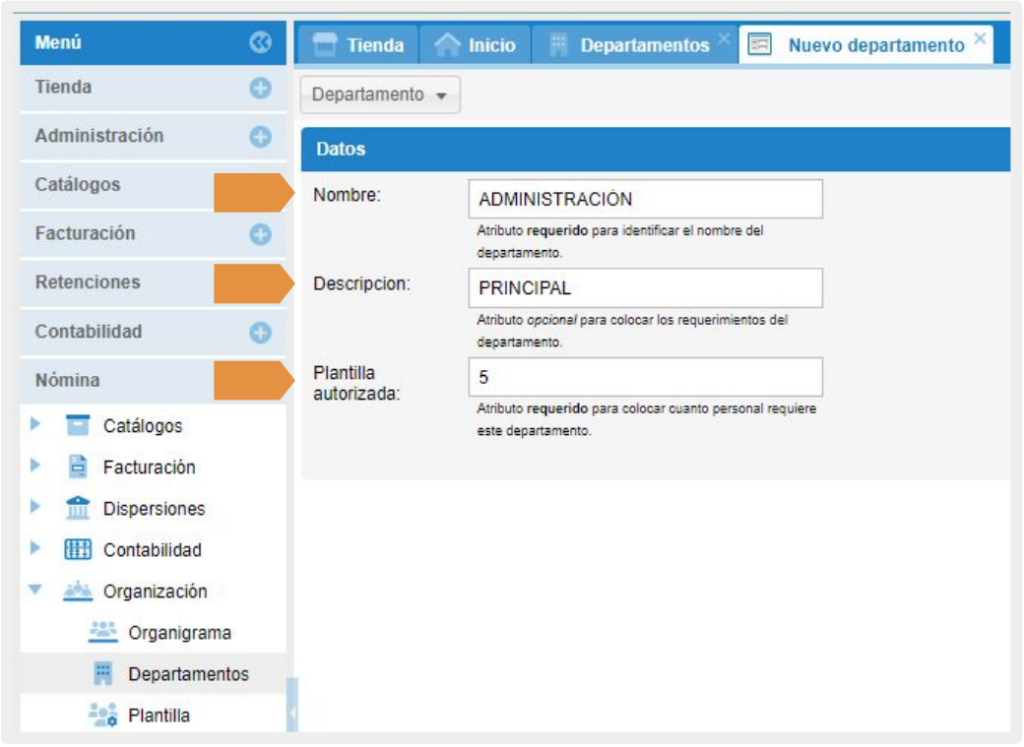Viewport: 1024px width, 747px height.
Task: Select Departamentos in the Organización tree
Action: click(188, 674)
